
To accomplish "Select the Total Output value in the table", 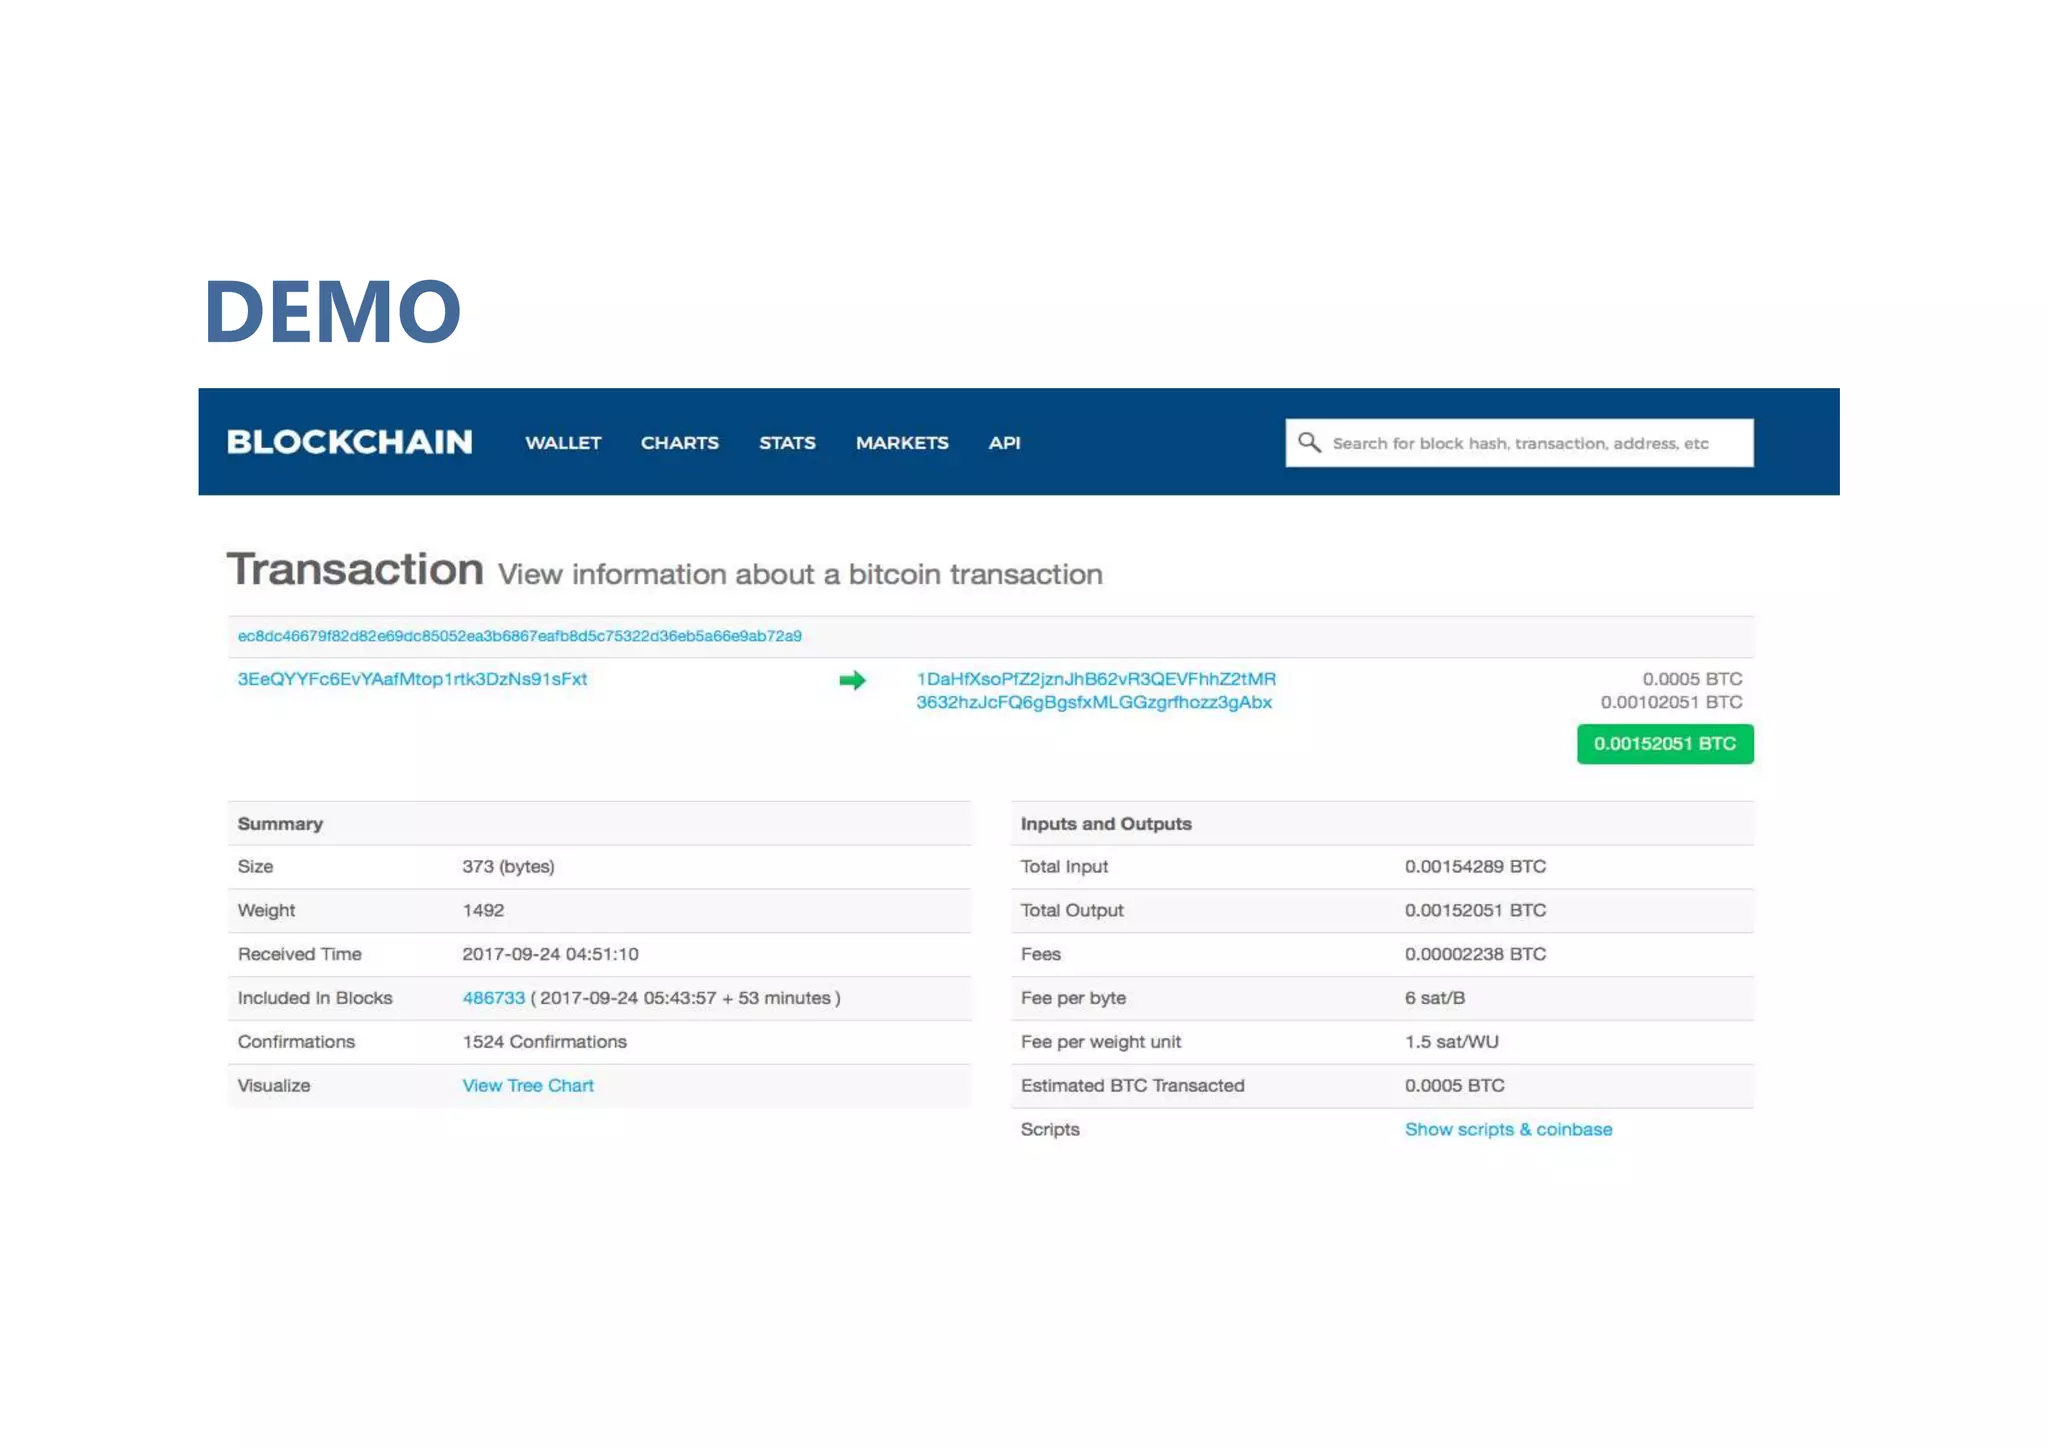I will [x=1475, y=911].
